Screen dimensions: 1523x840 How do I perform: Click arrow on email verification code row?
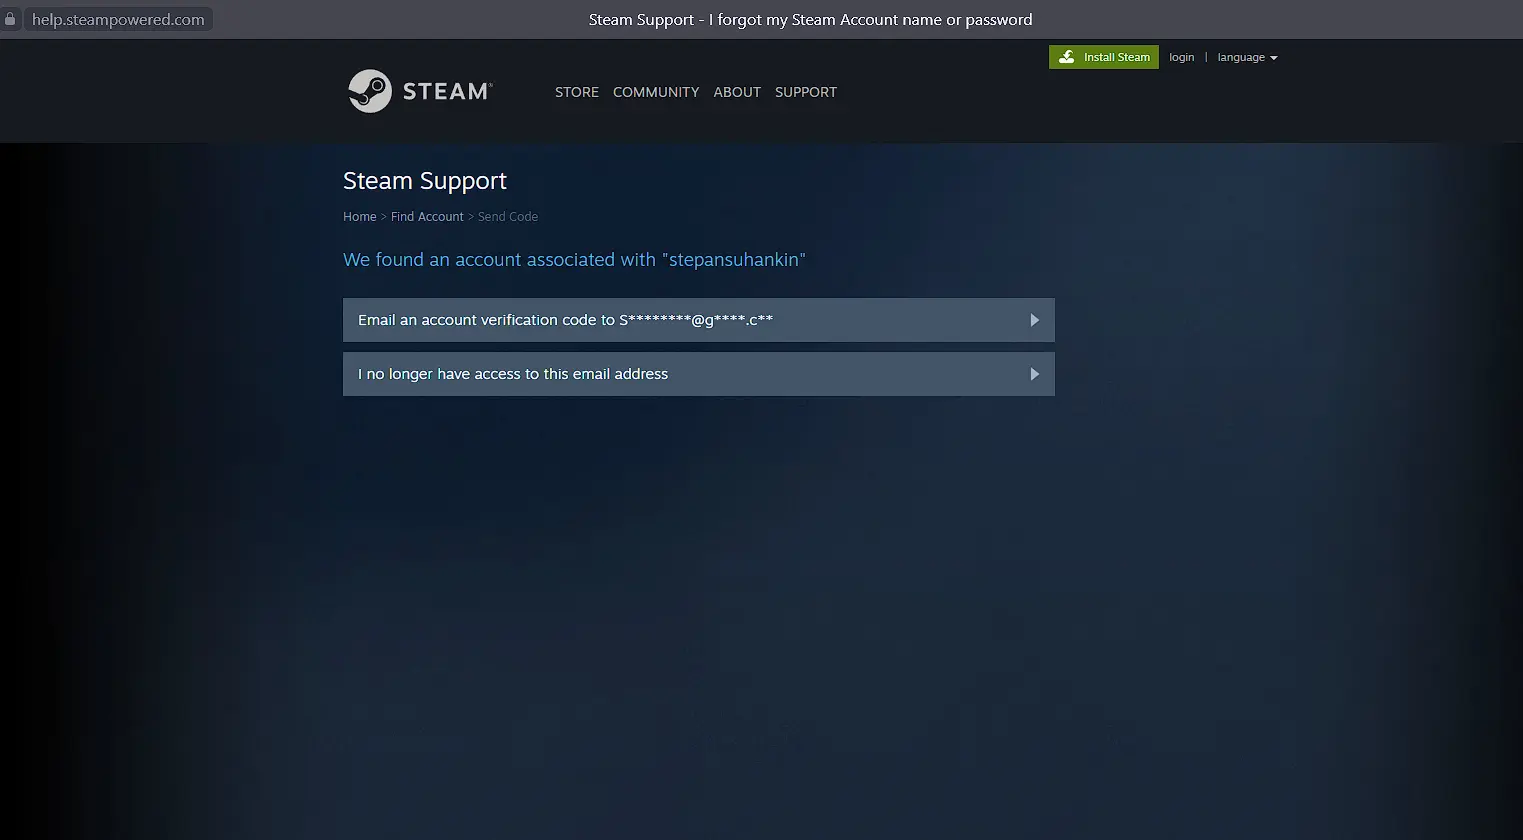1034,320
